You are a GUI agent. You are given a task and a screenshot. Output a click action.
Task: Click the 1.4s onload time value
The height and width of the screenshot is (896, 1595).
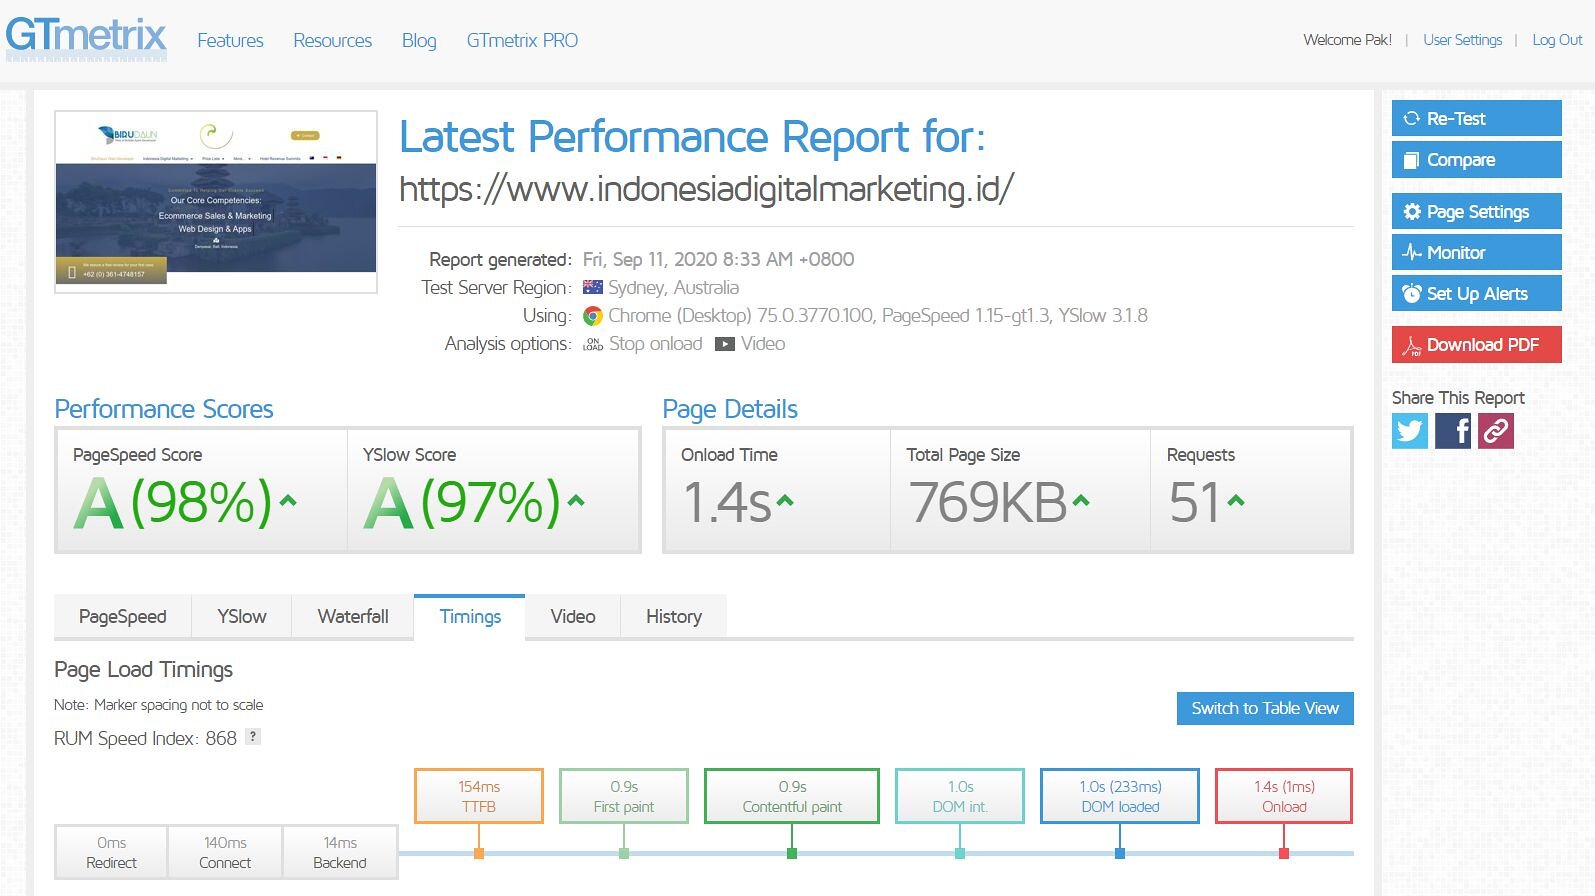(x=727, y=502)
